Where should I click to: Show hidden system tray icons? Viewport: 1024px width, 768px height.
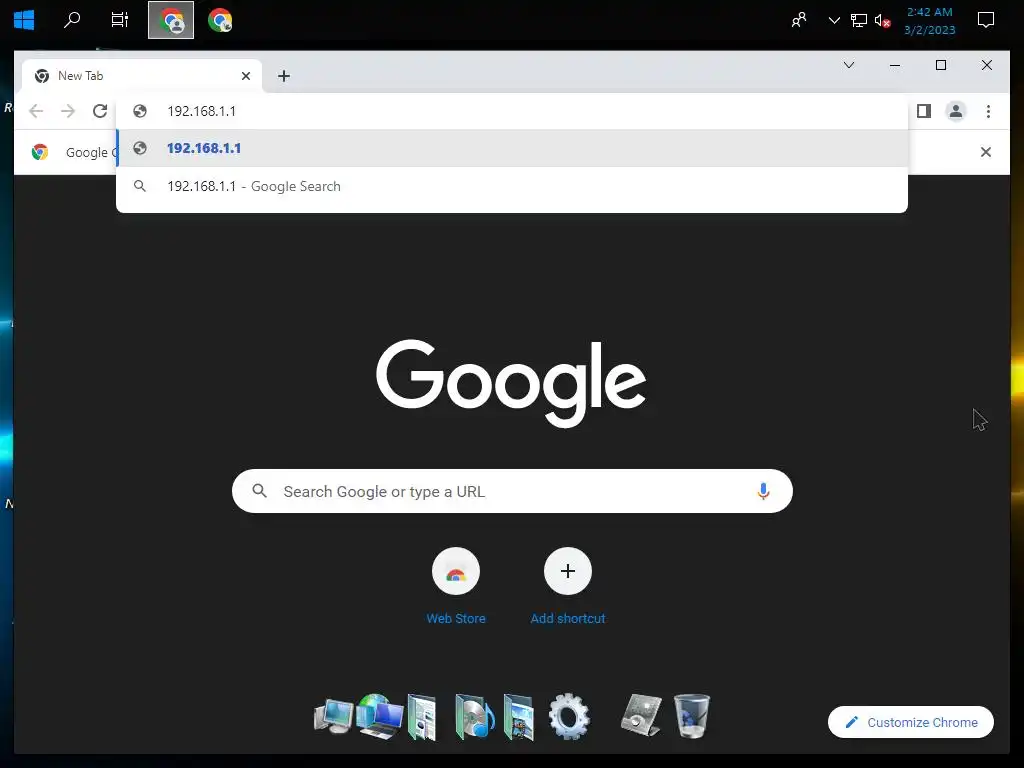pyautogui.click(x=834, y=20)
